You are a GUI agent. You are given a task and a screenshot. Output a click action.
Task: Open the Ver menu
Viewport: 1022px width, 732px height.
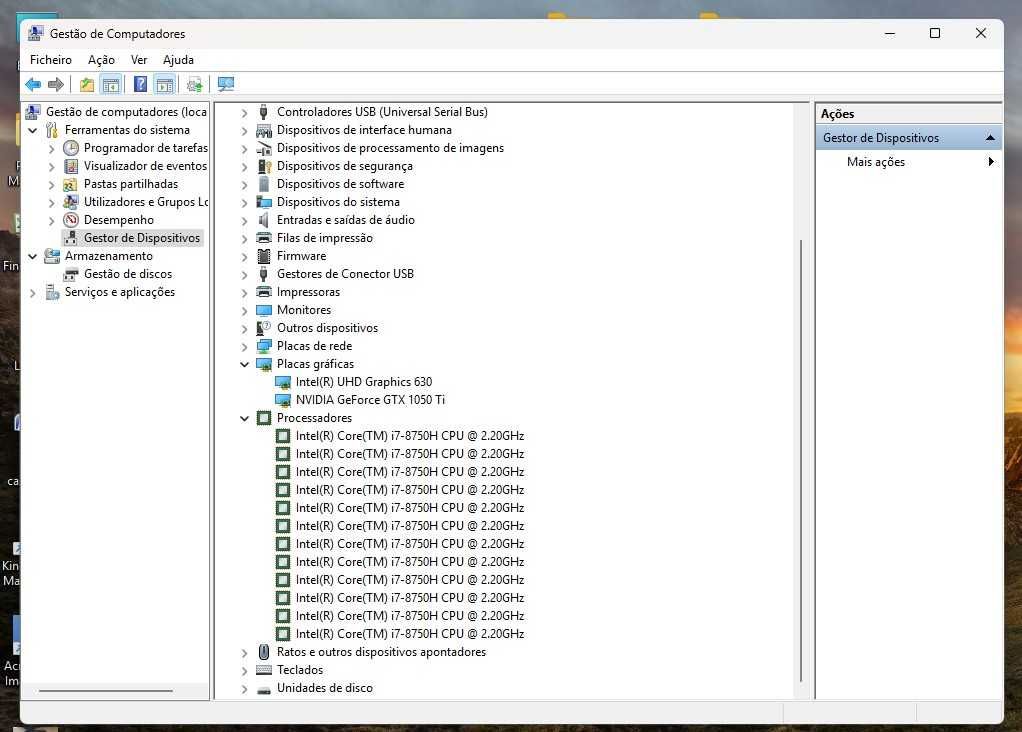[139, 60]
